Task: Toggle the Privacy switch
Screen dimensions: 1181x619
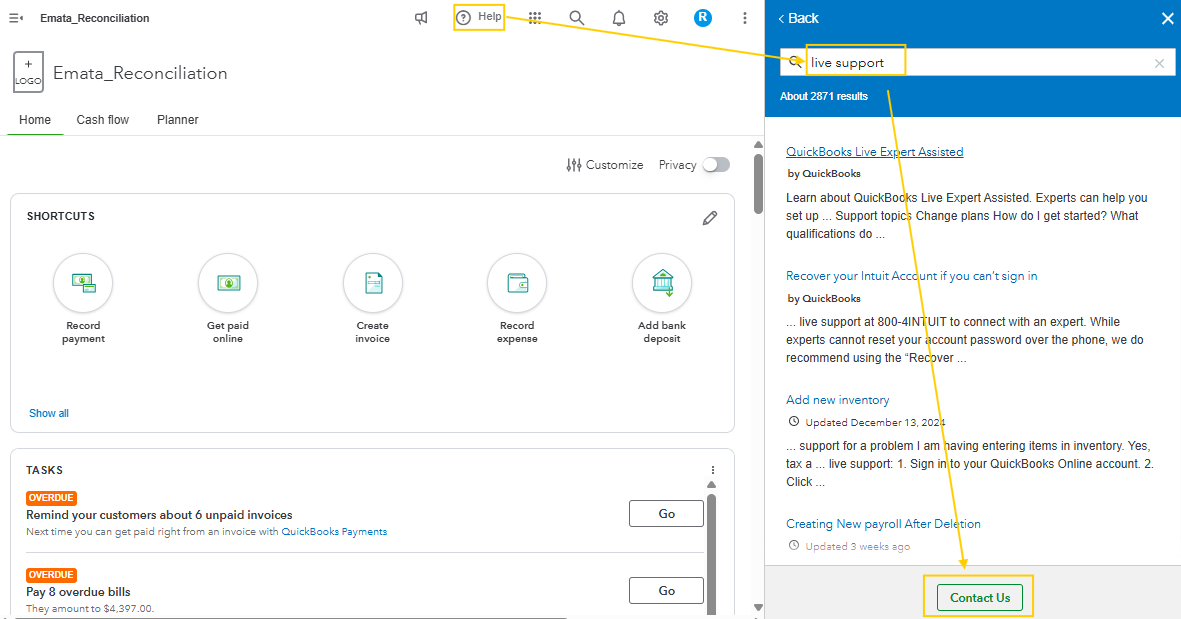Action: click(x=716, y=165)
